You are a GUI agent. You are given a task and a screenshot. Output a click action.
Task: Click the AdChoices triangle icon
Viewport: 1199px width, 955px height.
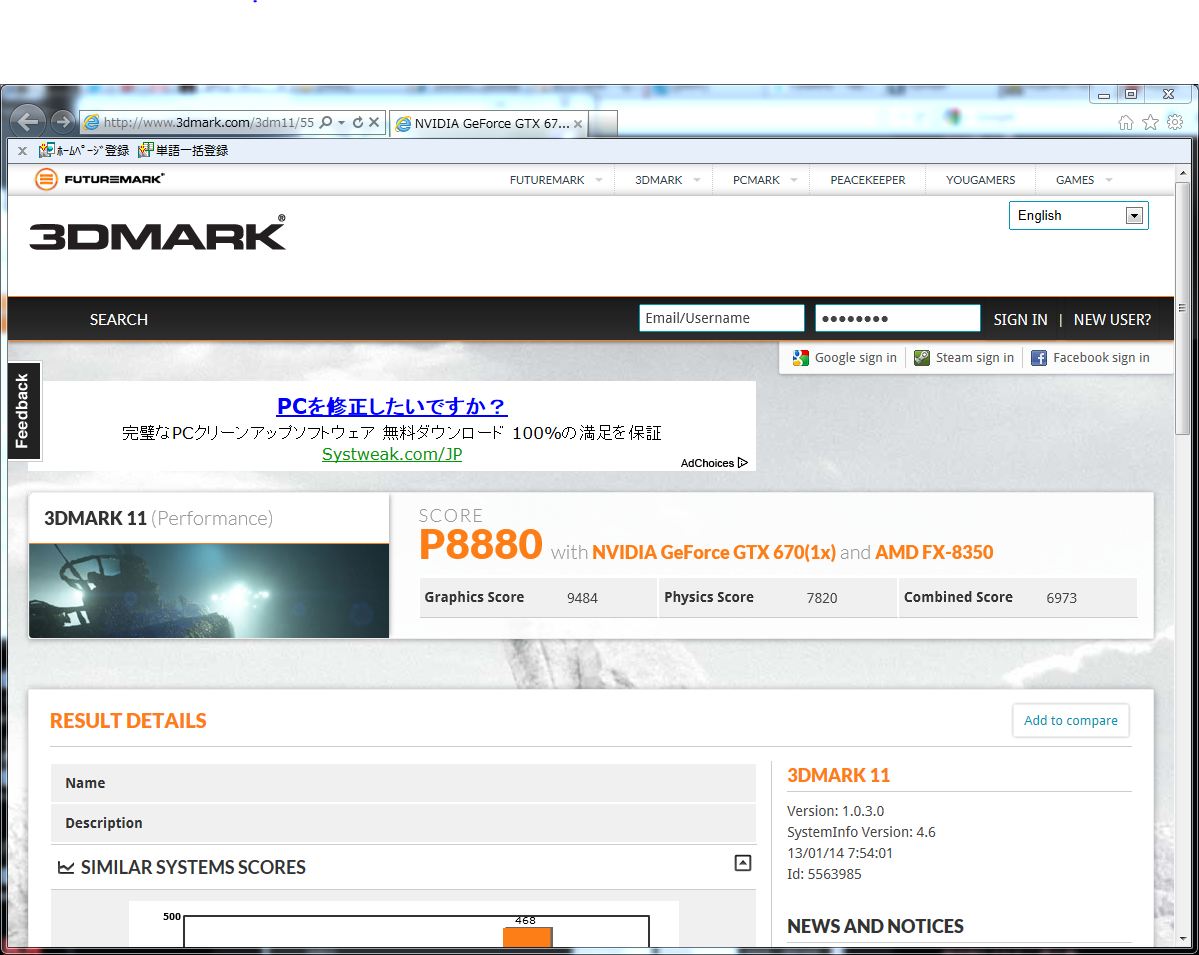pos(742,463)
